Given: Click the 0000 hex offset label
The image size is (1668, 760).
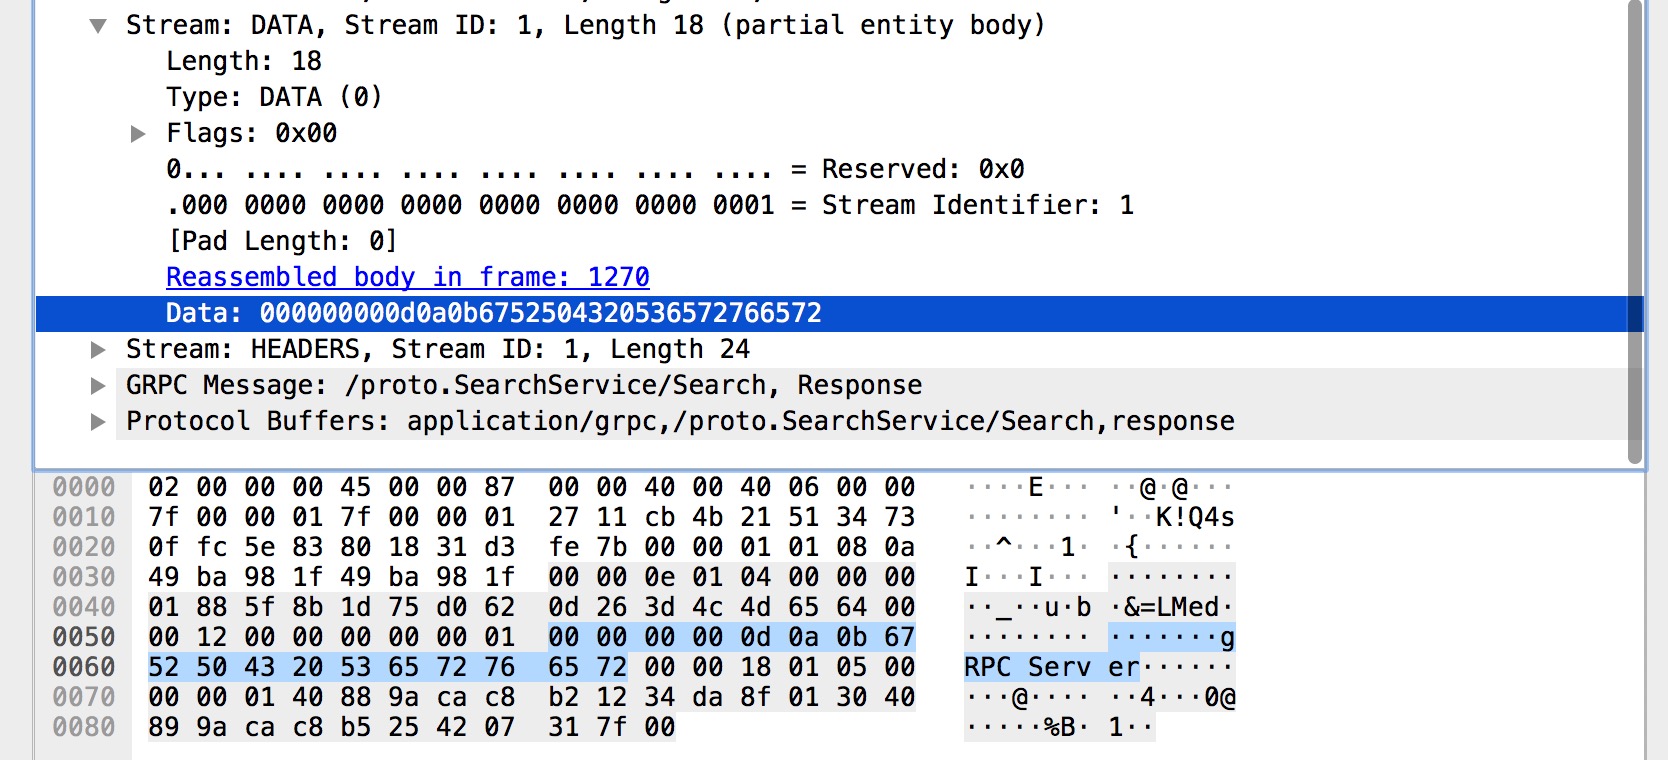Looking at the screenshot, I should pos(84,488).
